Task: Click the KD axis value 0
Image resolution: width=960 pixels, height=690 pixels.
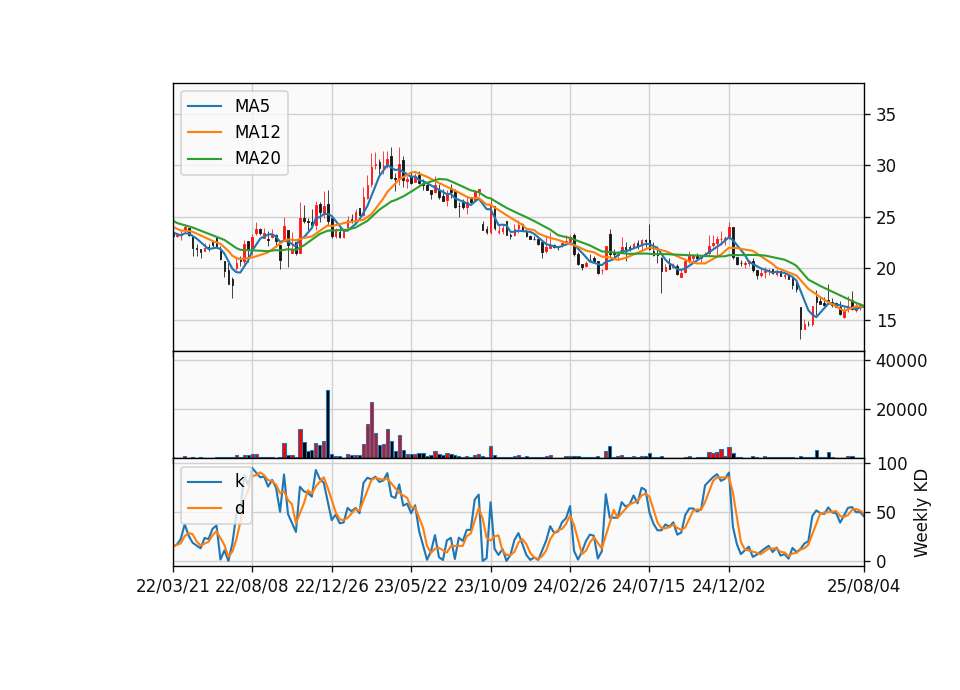Action: coord(880,561)
